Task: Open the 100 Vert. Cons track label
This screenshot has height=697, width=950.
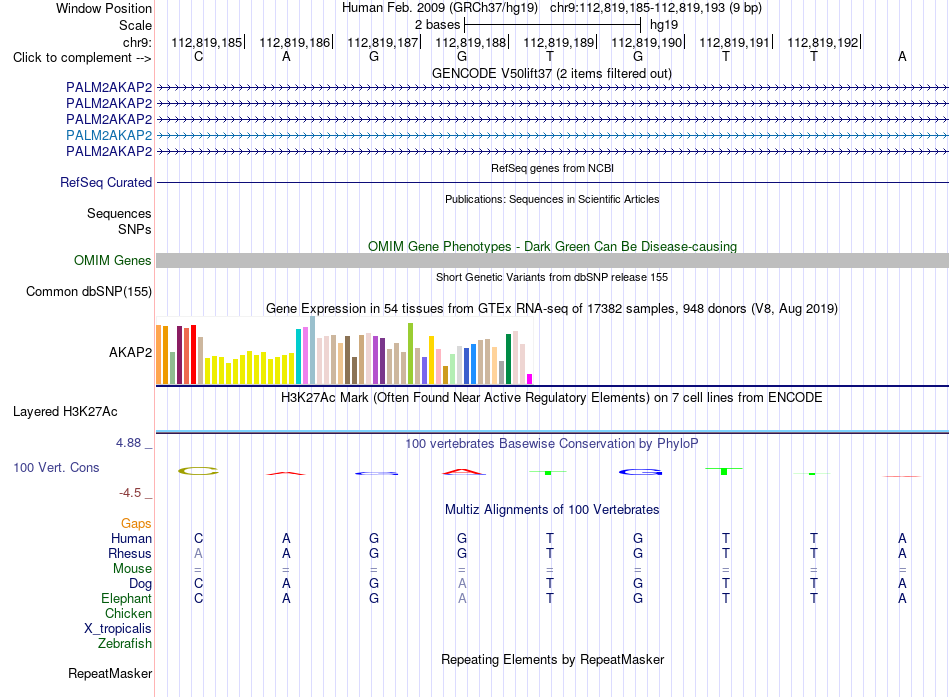Action: point(56,467)
